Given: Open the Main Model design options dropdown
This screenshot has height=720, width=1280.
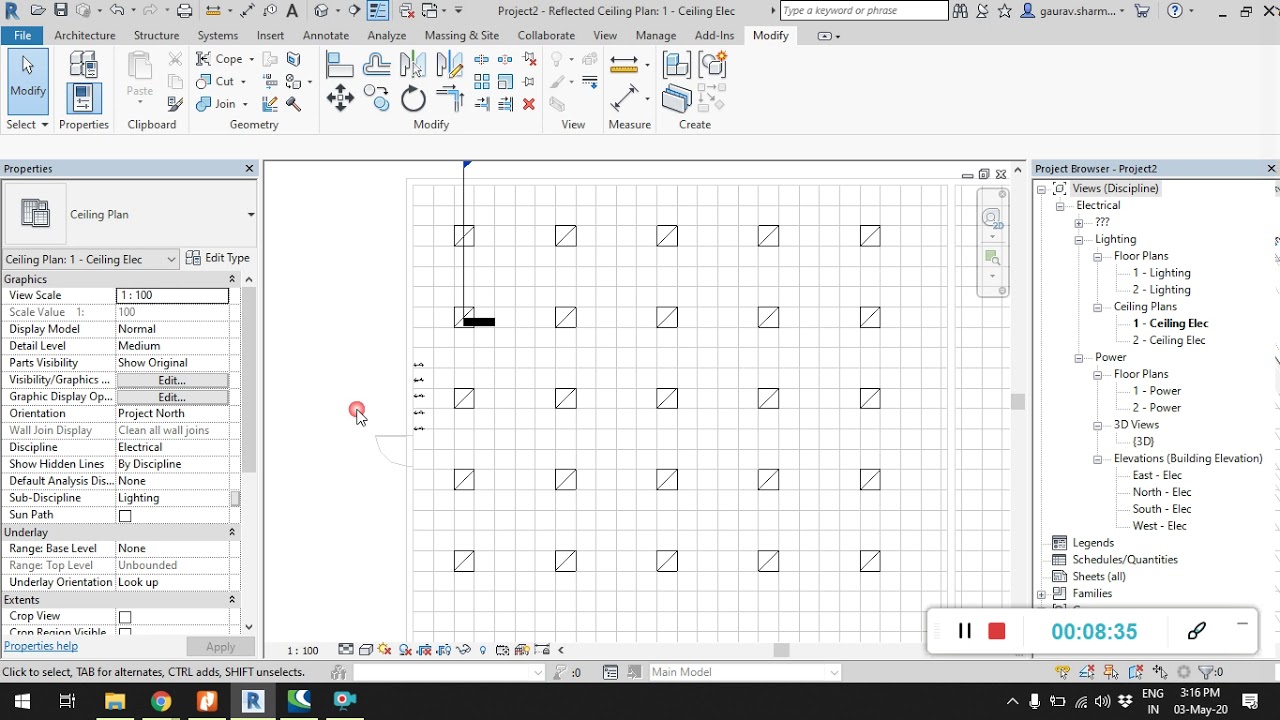Looking at the screenshot, I should [834, 672].
